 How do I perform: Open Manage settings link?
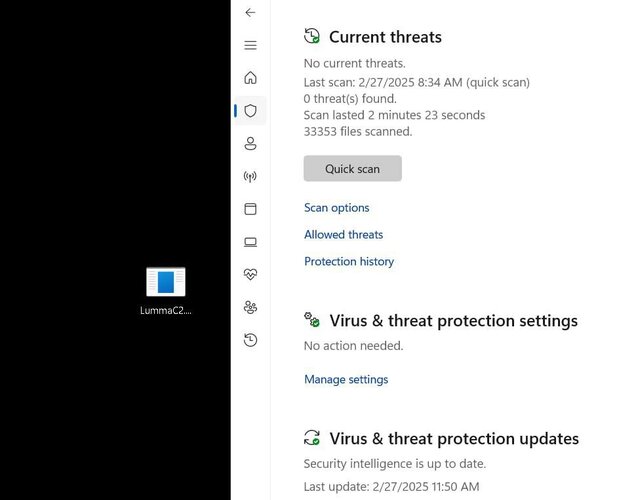(346, 379)
